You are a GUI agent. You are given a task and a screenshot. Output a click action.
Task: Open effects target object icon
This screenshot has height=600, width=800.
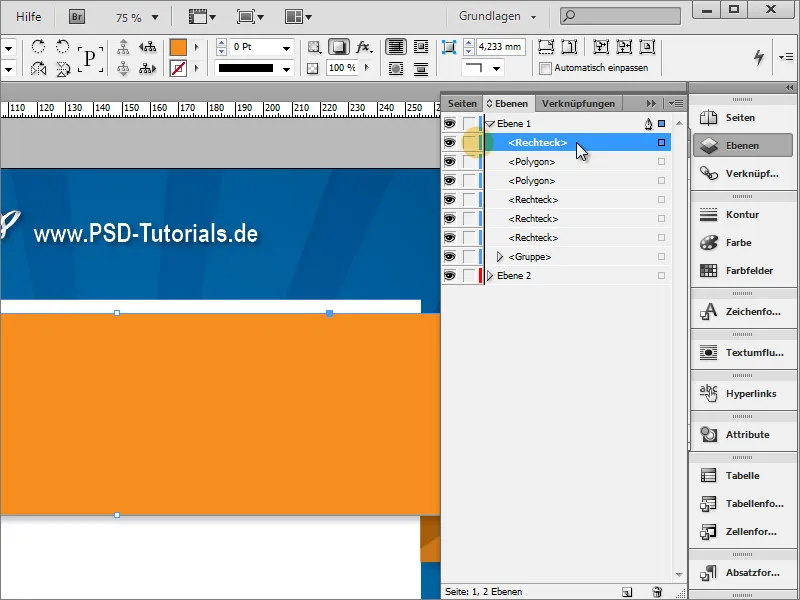click(x=314, y=47)
